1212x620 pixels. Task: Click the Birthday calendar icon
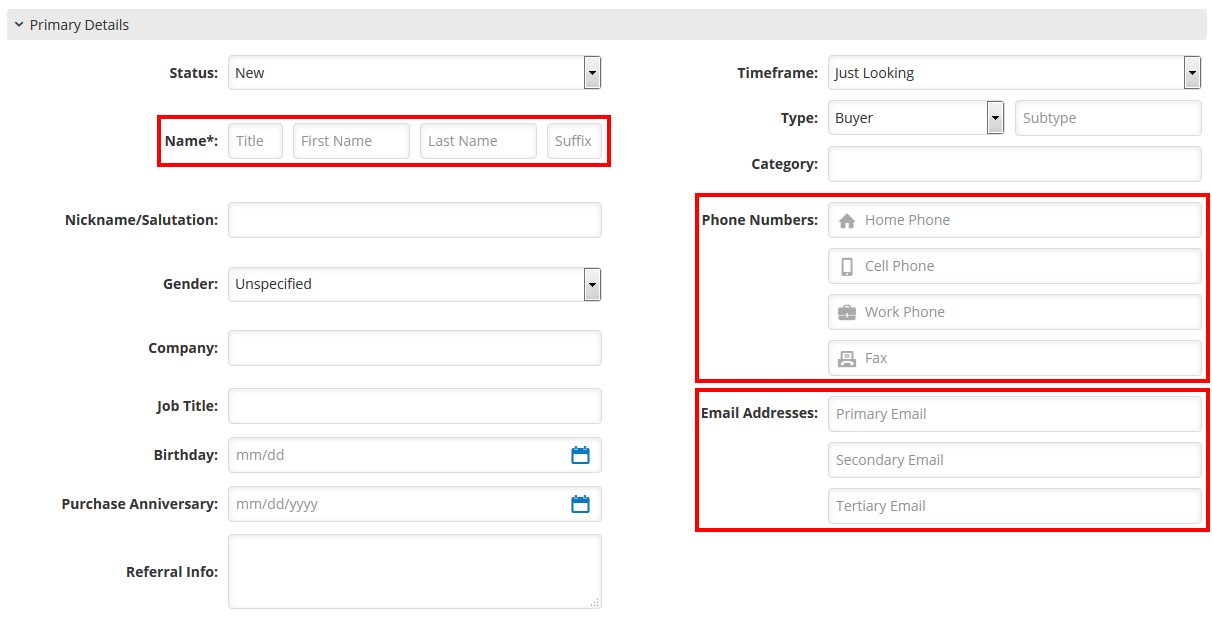click(580, 455)
